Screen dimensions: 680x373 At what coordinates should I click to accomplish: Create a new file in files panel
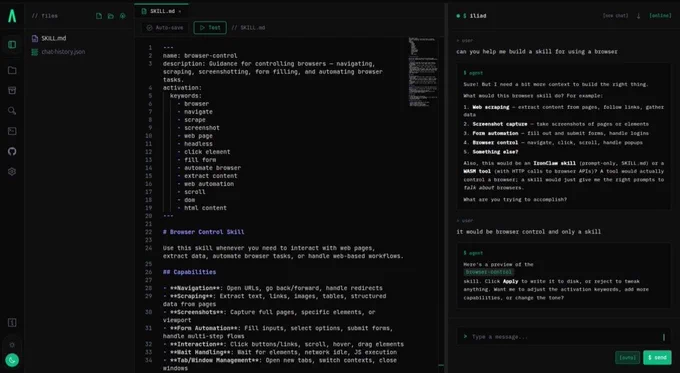pyautogui.click(x=99, y=16)
